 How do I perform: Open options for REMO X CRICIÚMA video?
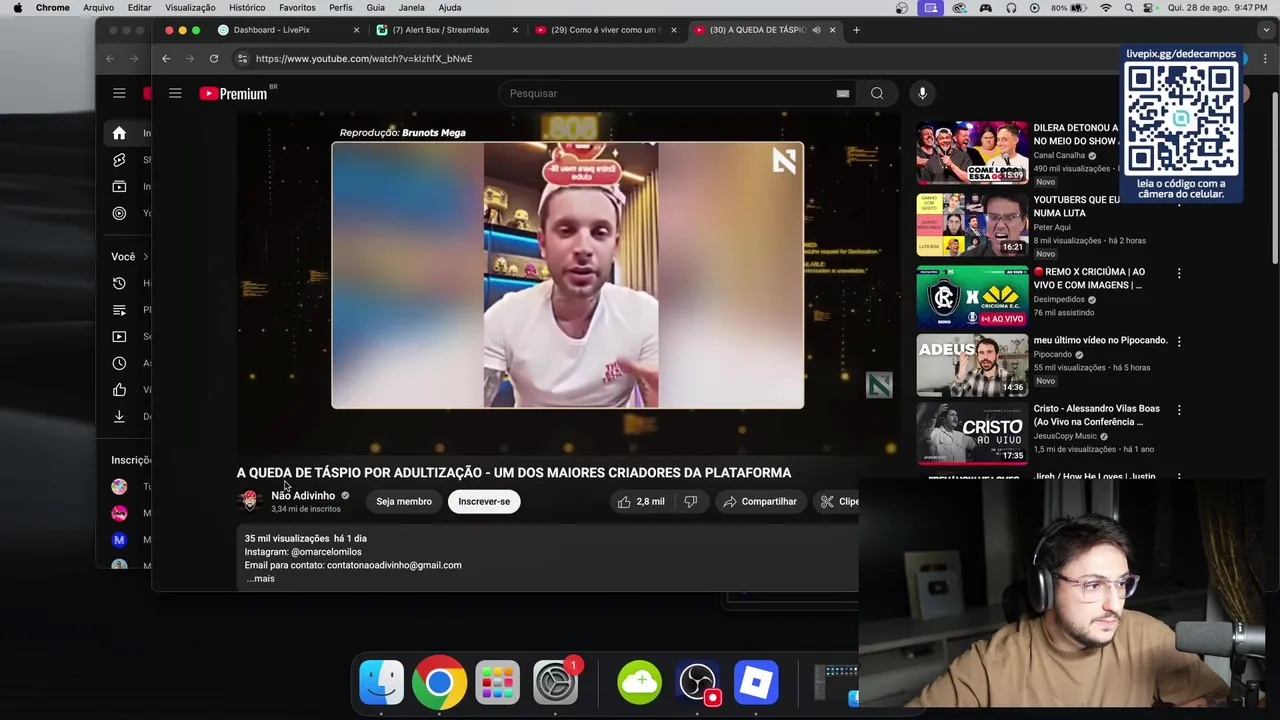pyautogui.click(x=1179, y=273)
